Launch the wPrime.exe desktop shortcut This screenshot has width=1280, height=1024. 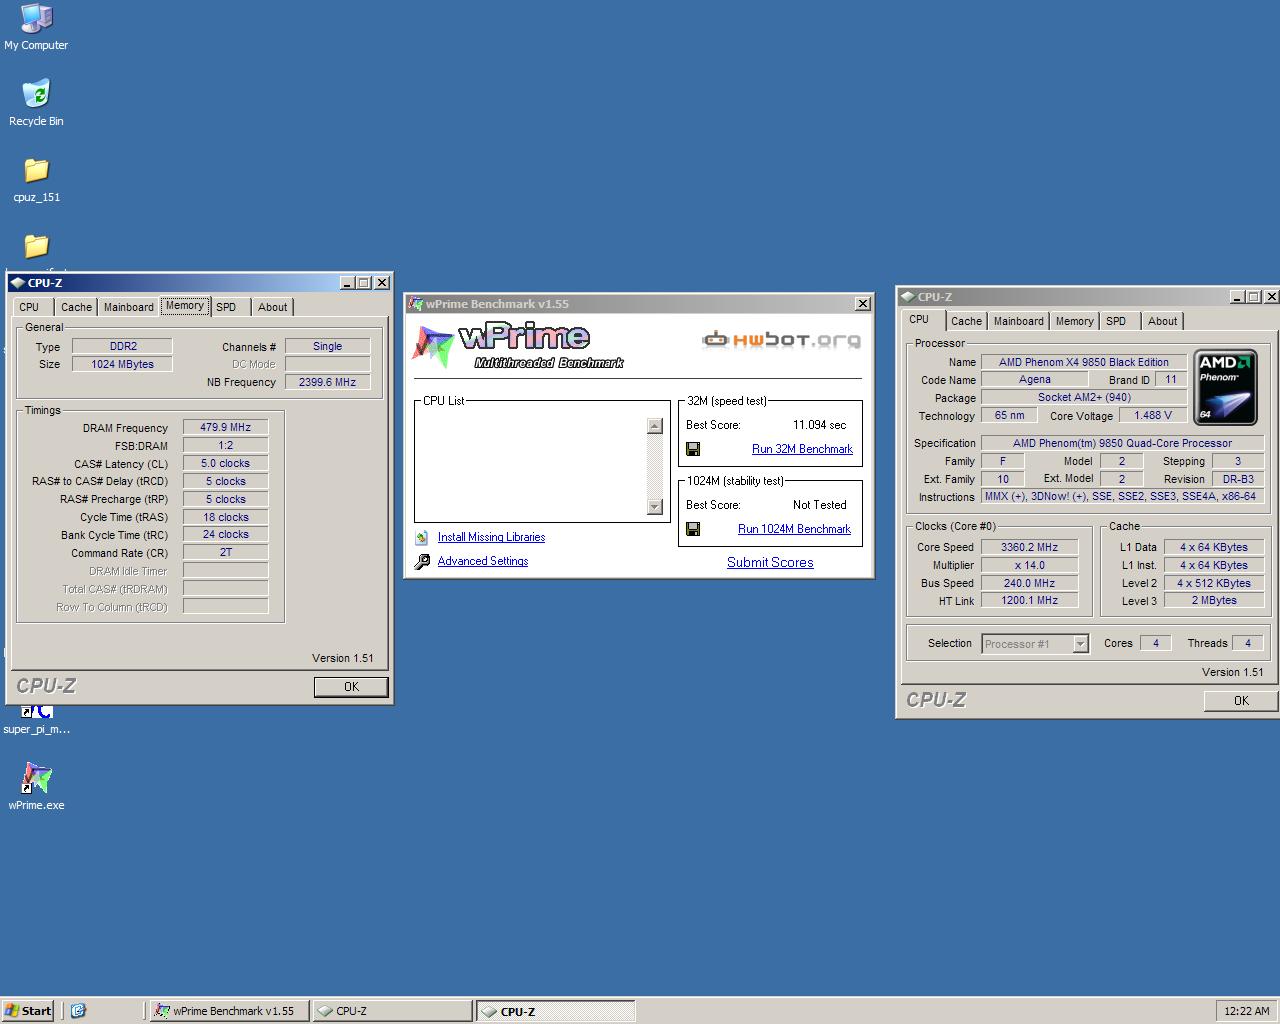click(36, 786)
